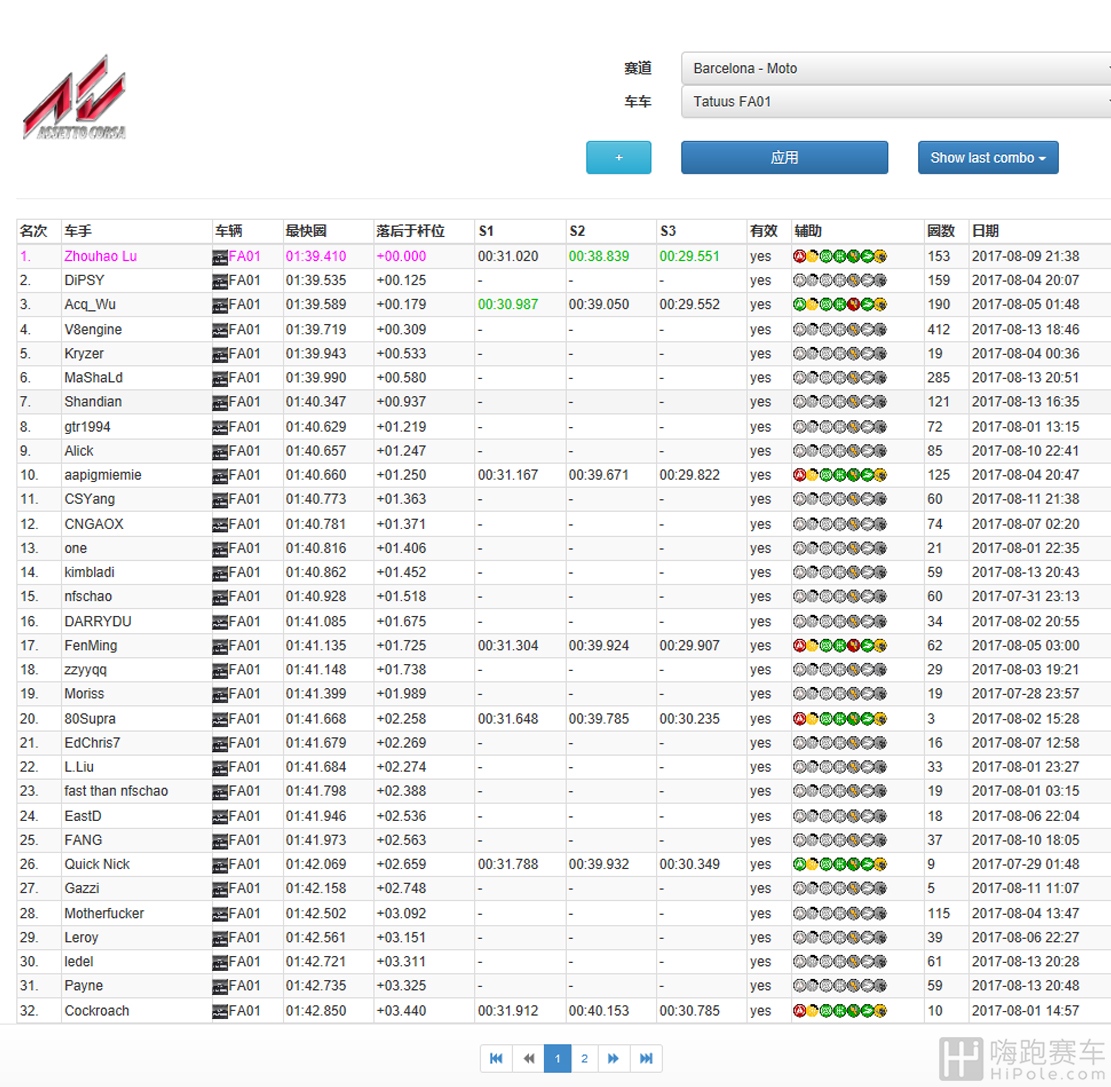Viewport: 1111px width, 1087px height.
Task: Click driver name EdChris7
Action: 92,743
